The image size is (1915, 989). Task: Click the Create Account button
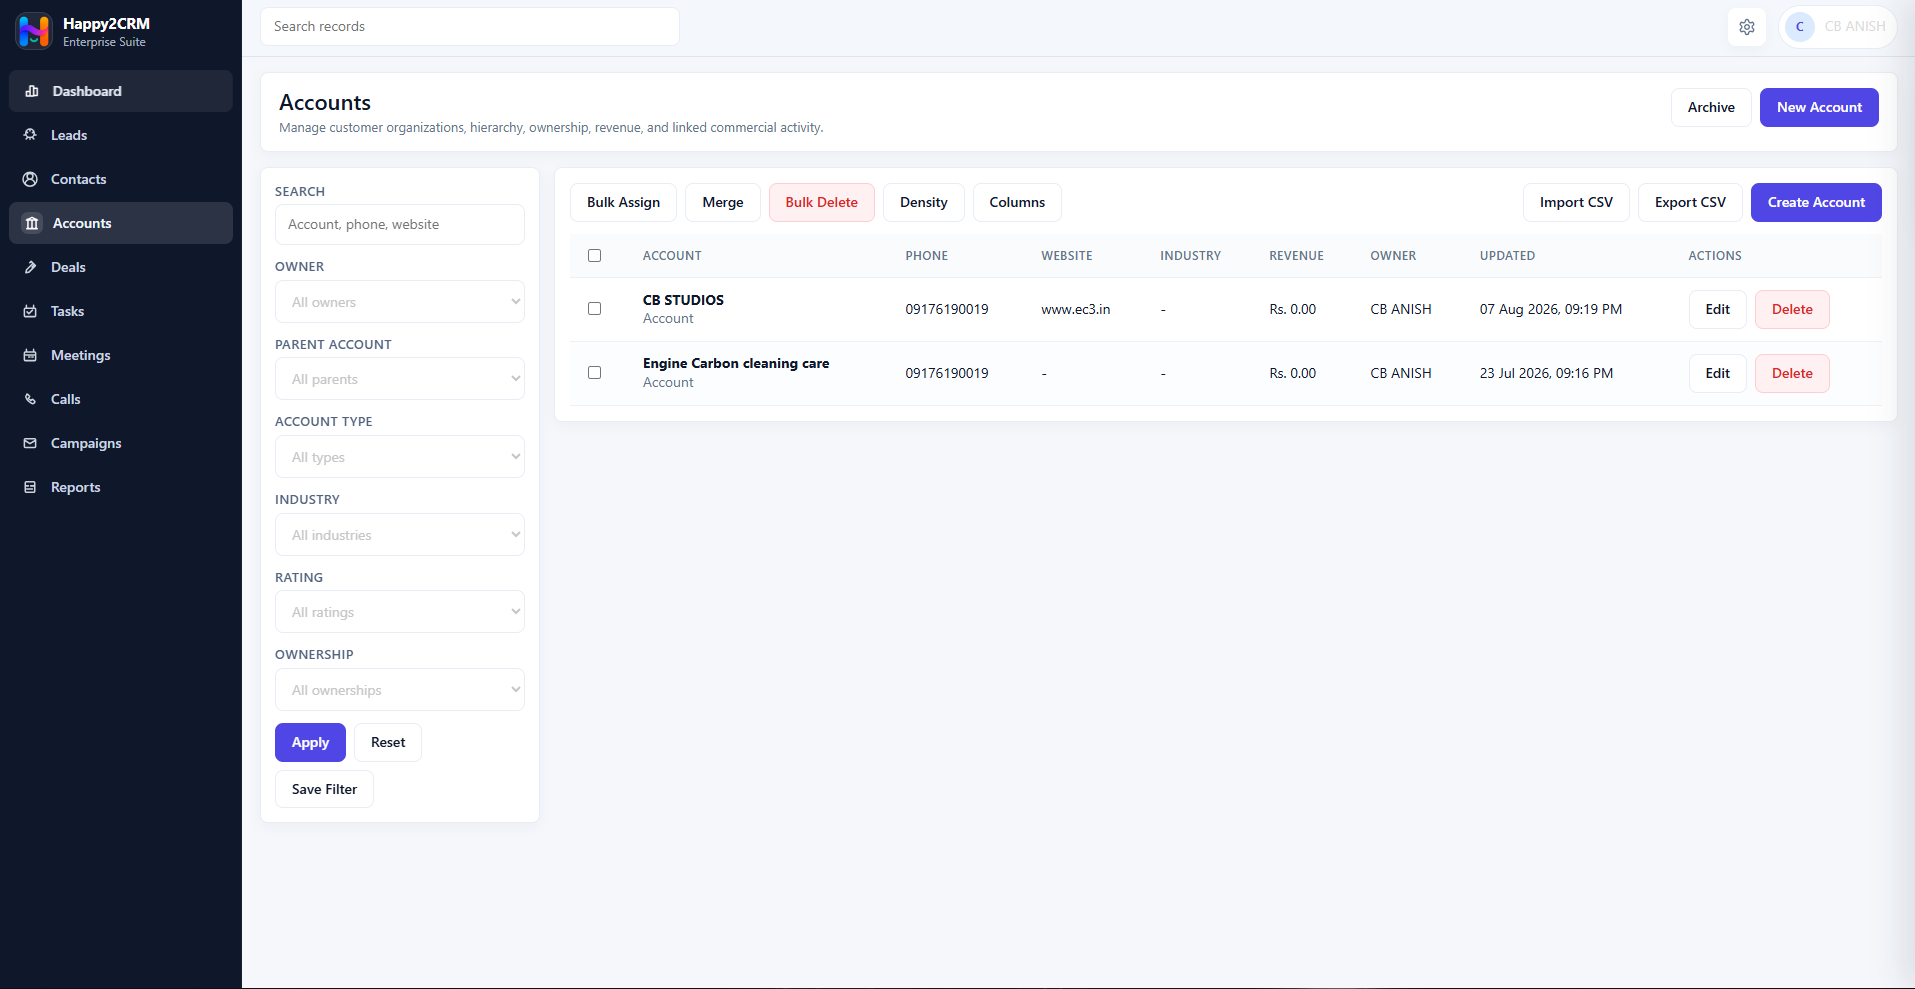pyautogui.click(x=1816, y=202)
